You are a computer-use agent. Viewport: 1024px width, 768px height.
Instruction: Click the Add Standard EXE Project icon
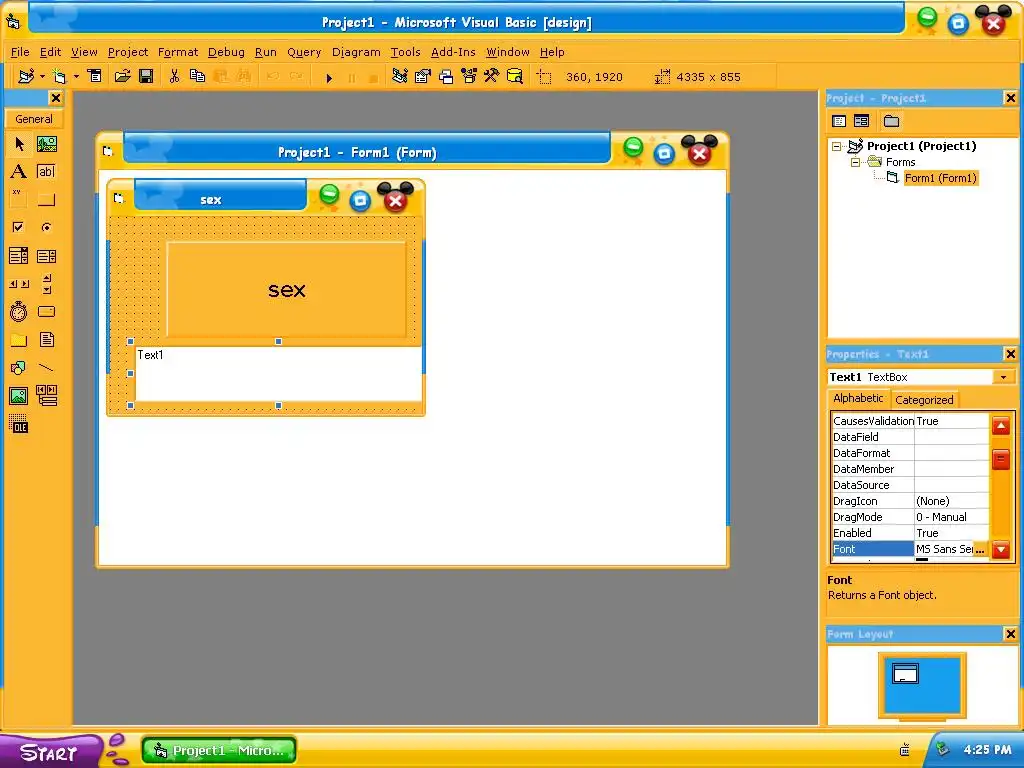pyautogui.click(x=26, y=76)
